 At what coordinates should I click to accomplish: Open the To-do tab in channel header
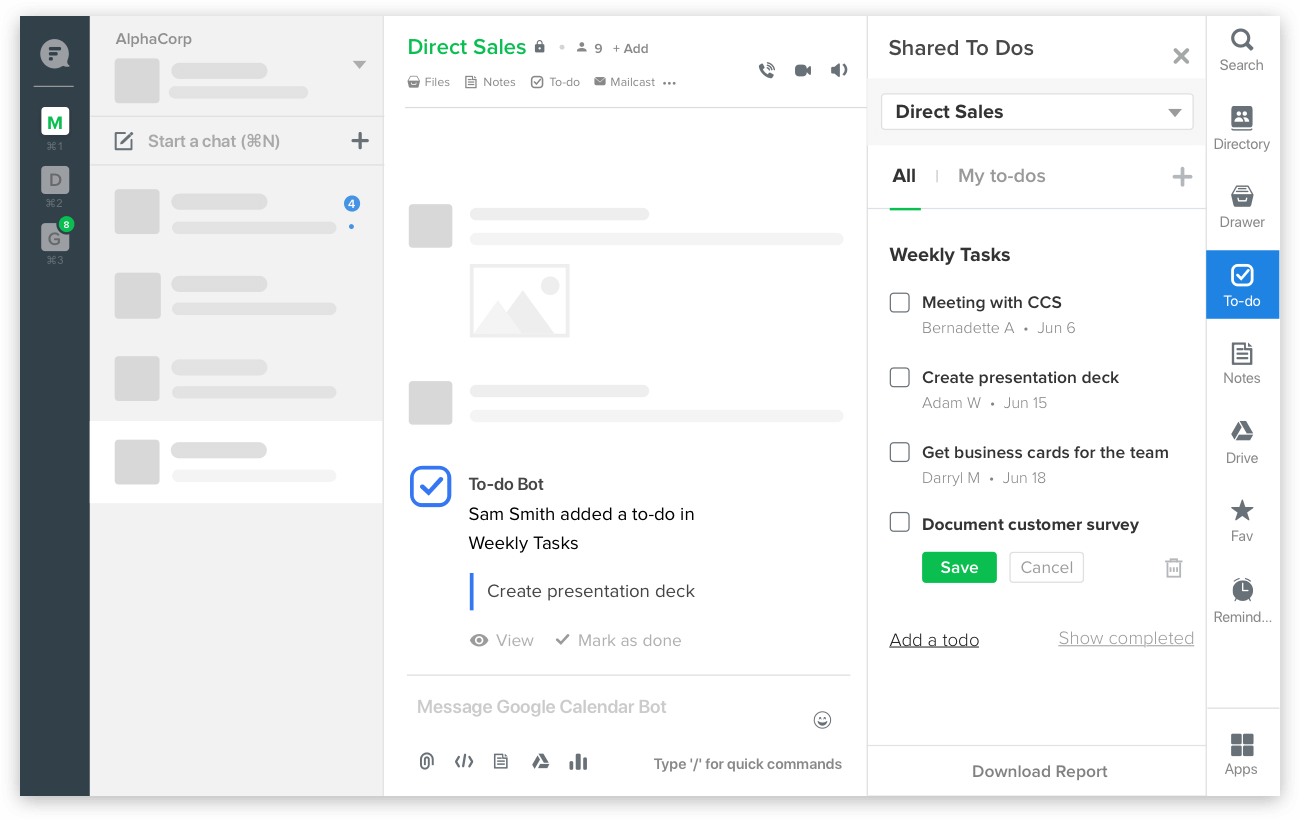pos(555,82)
